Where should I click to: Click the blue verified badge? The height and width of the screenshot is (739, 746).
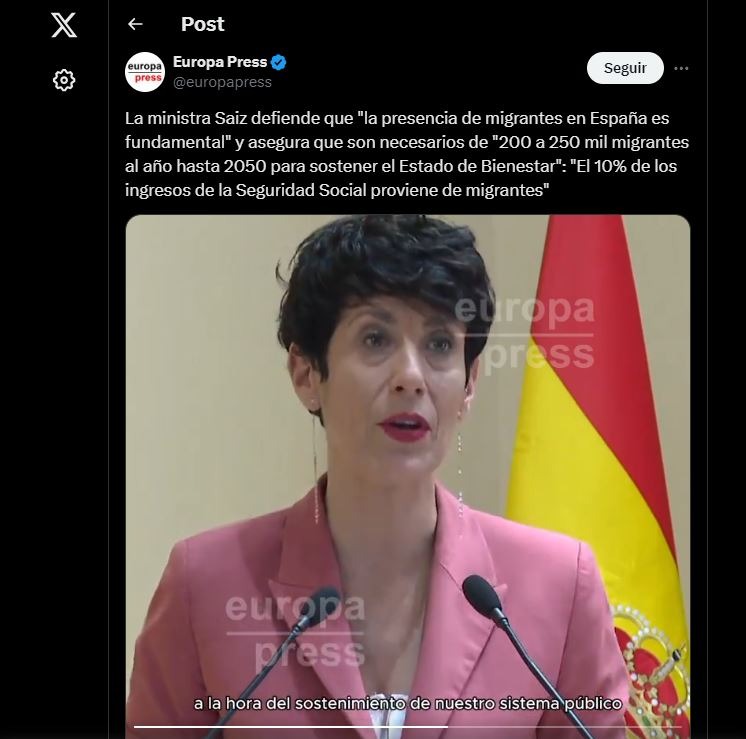[x=278, y=62]
